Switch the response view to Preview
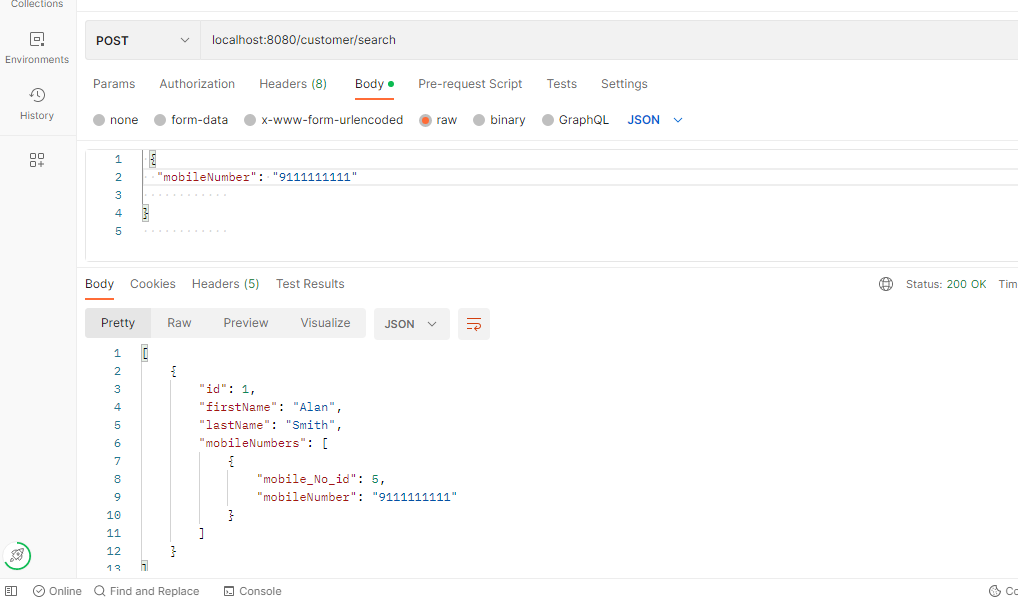 coord(246,323)
